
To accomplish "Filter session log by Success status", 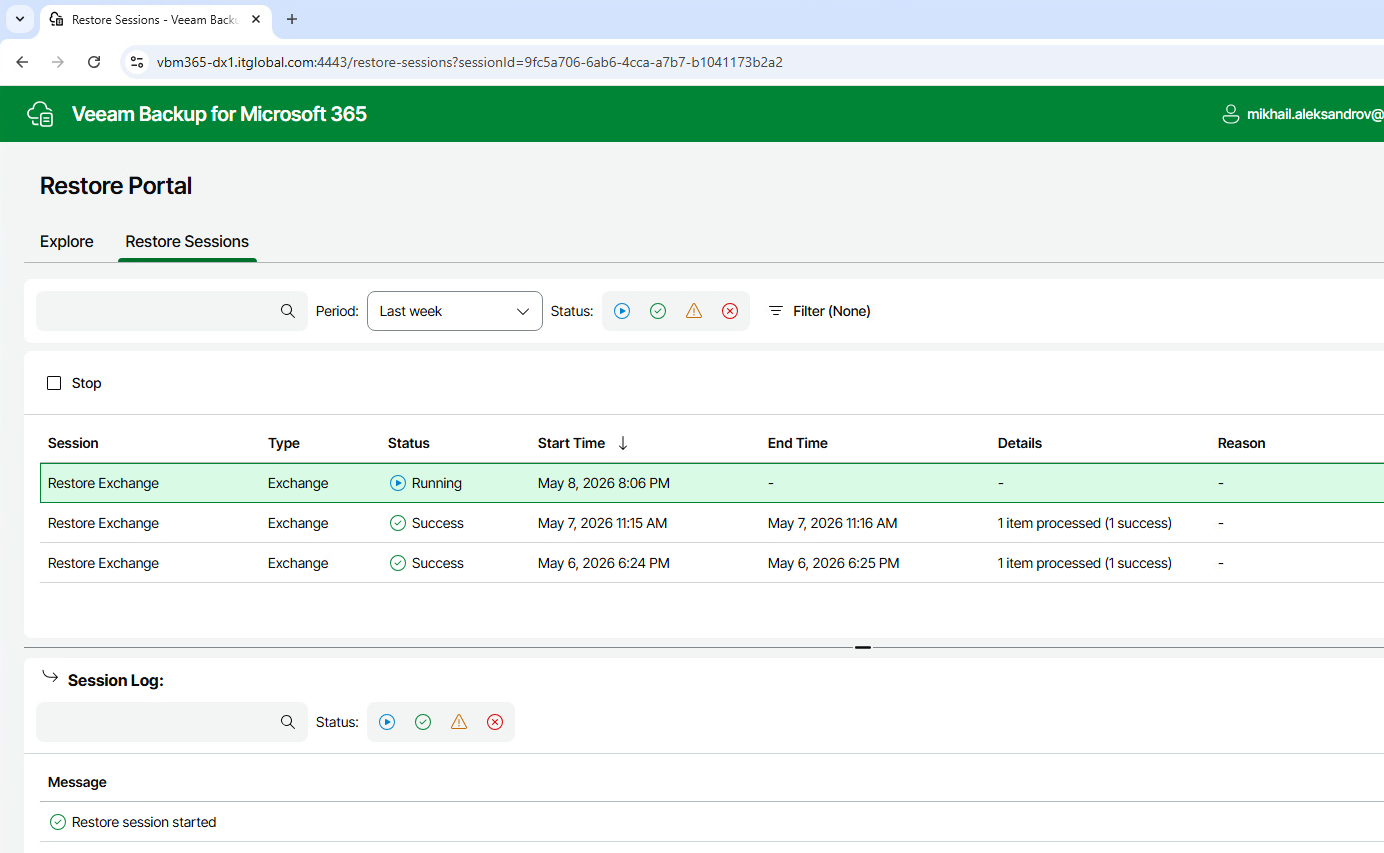I will click(x=423, y=722).
